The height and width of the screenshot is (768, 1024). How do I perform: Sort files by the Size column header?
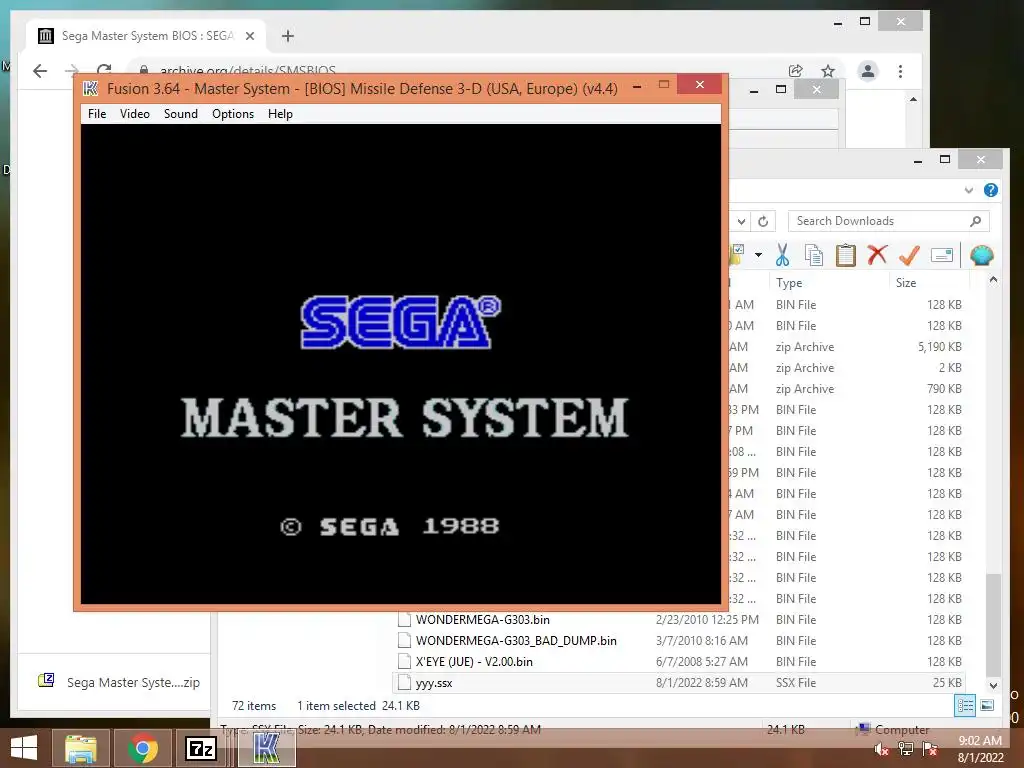(906, 283)
